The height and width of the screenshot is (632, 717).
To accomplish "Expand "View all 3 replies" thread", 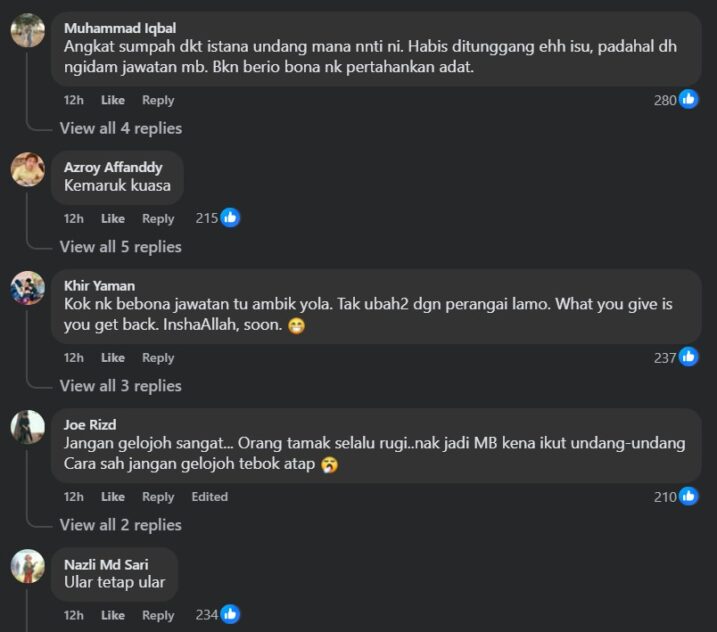I will click(120, 386).
